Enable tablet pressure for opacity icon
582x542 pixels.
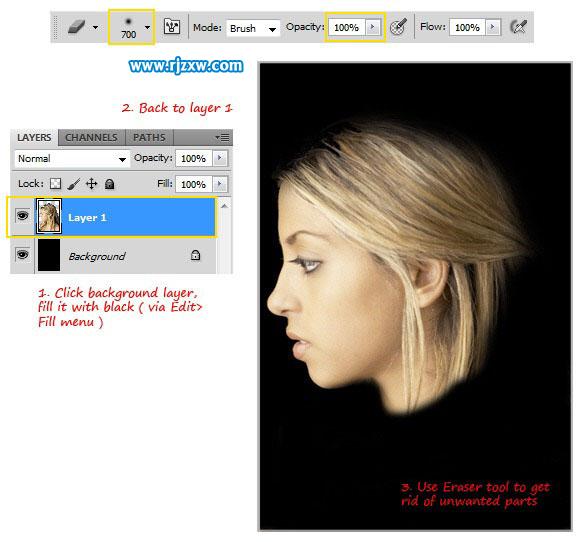click(399, 27)
